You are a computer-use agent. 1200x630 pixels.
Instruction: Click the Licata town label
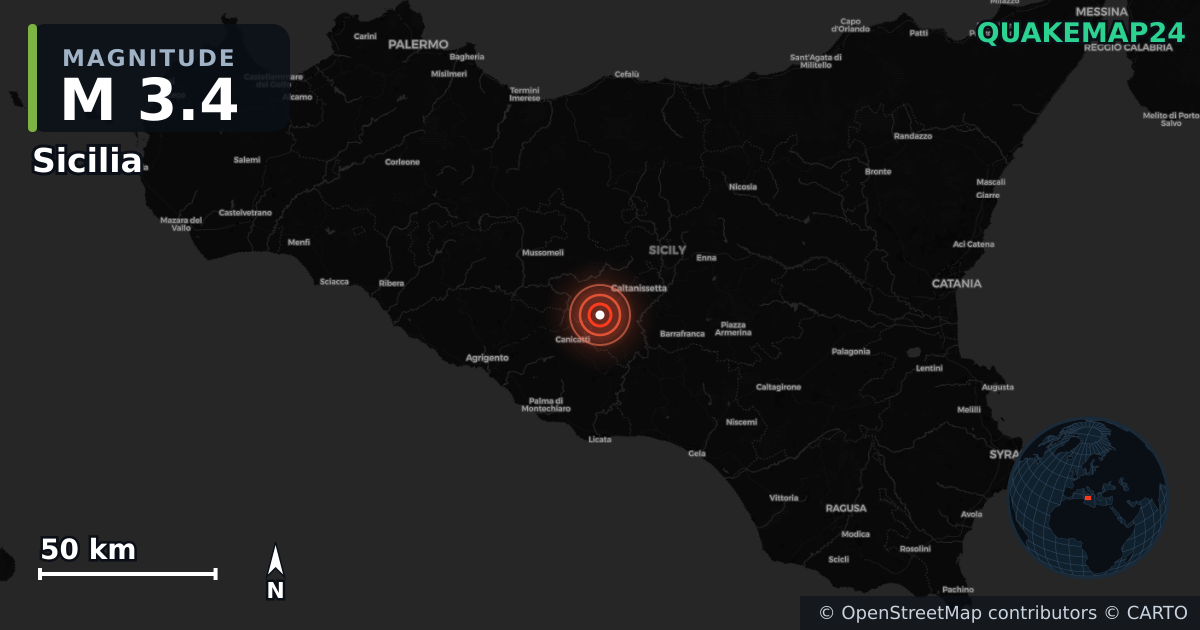click(x=600, y=440)
